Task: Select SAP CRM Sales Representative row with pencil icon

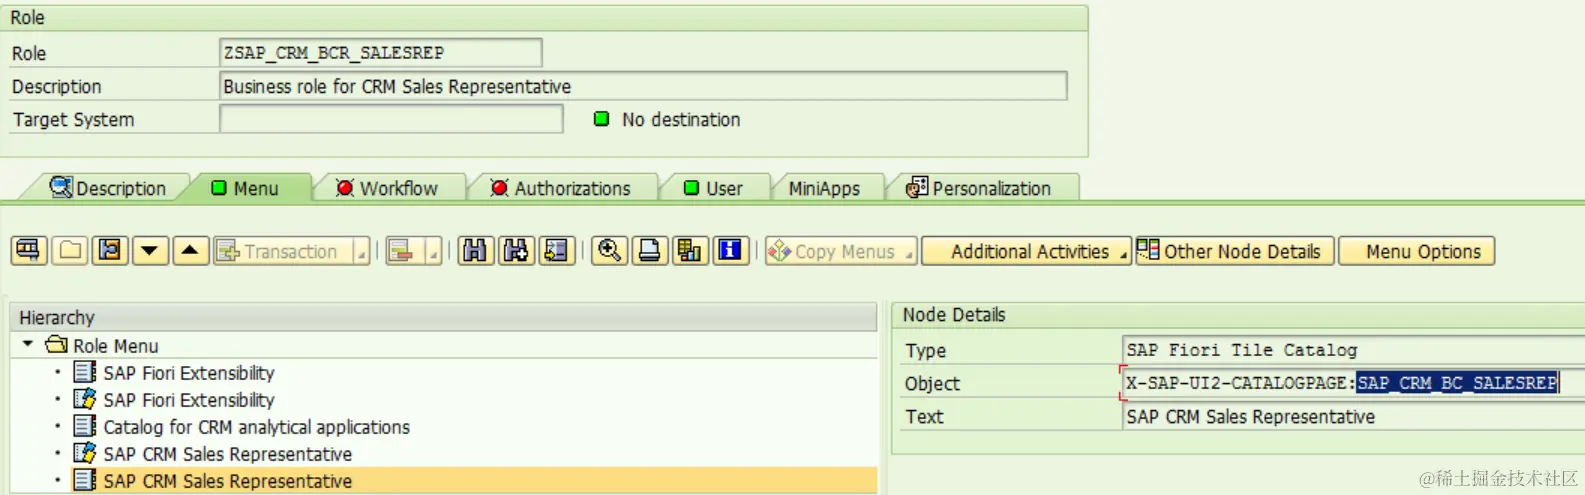Action: pyautogui.click(x=444, y=454)
